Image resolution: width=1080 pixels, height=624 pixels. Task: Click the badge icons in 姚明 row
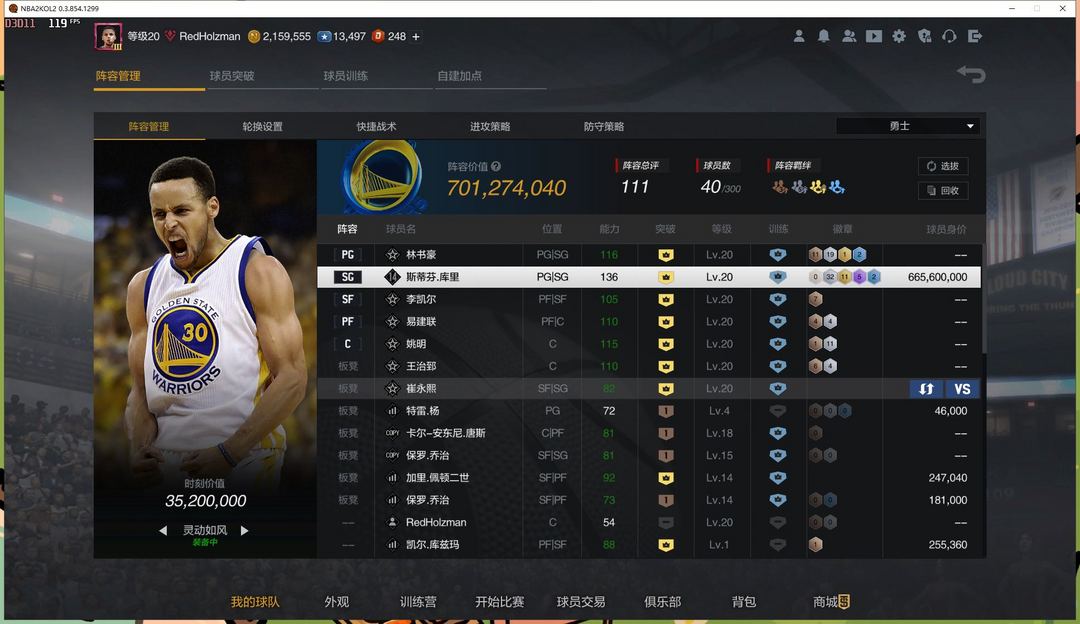pyautogui.click(x=822, y=344)
